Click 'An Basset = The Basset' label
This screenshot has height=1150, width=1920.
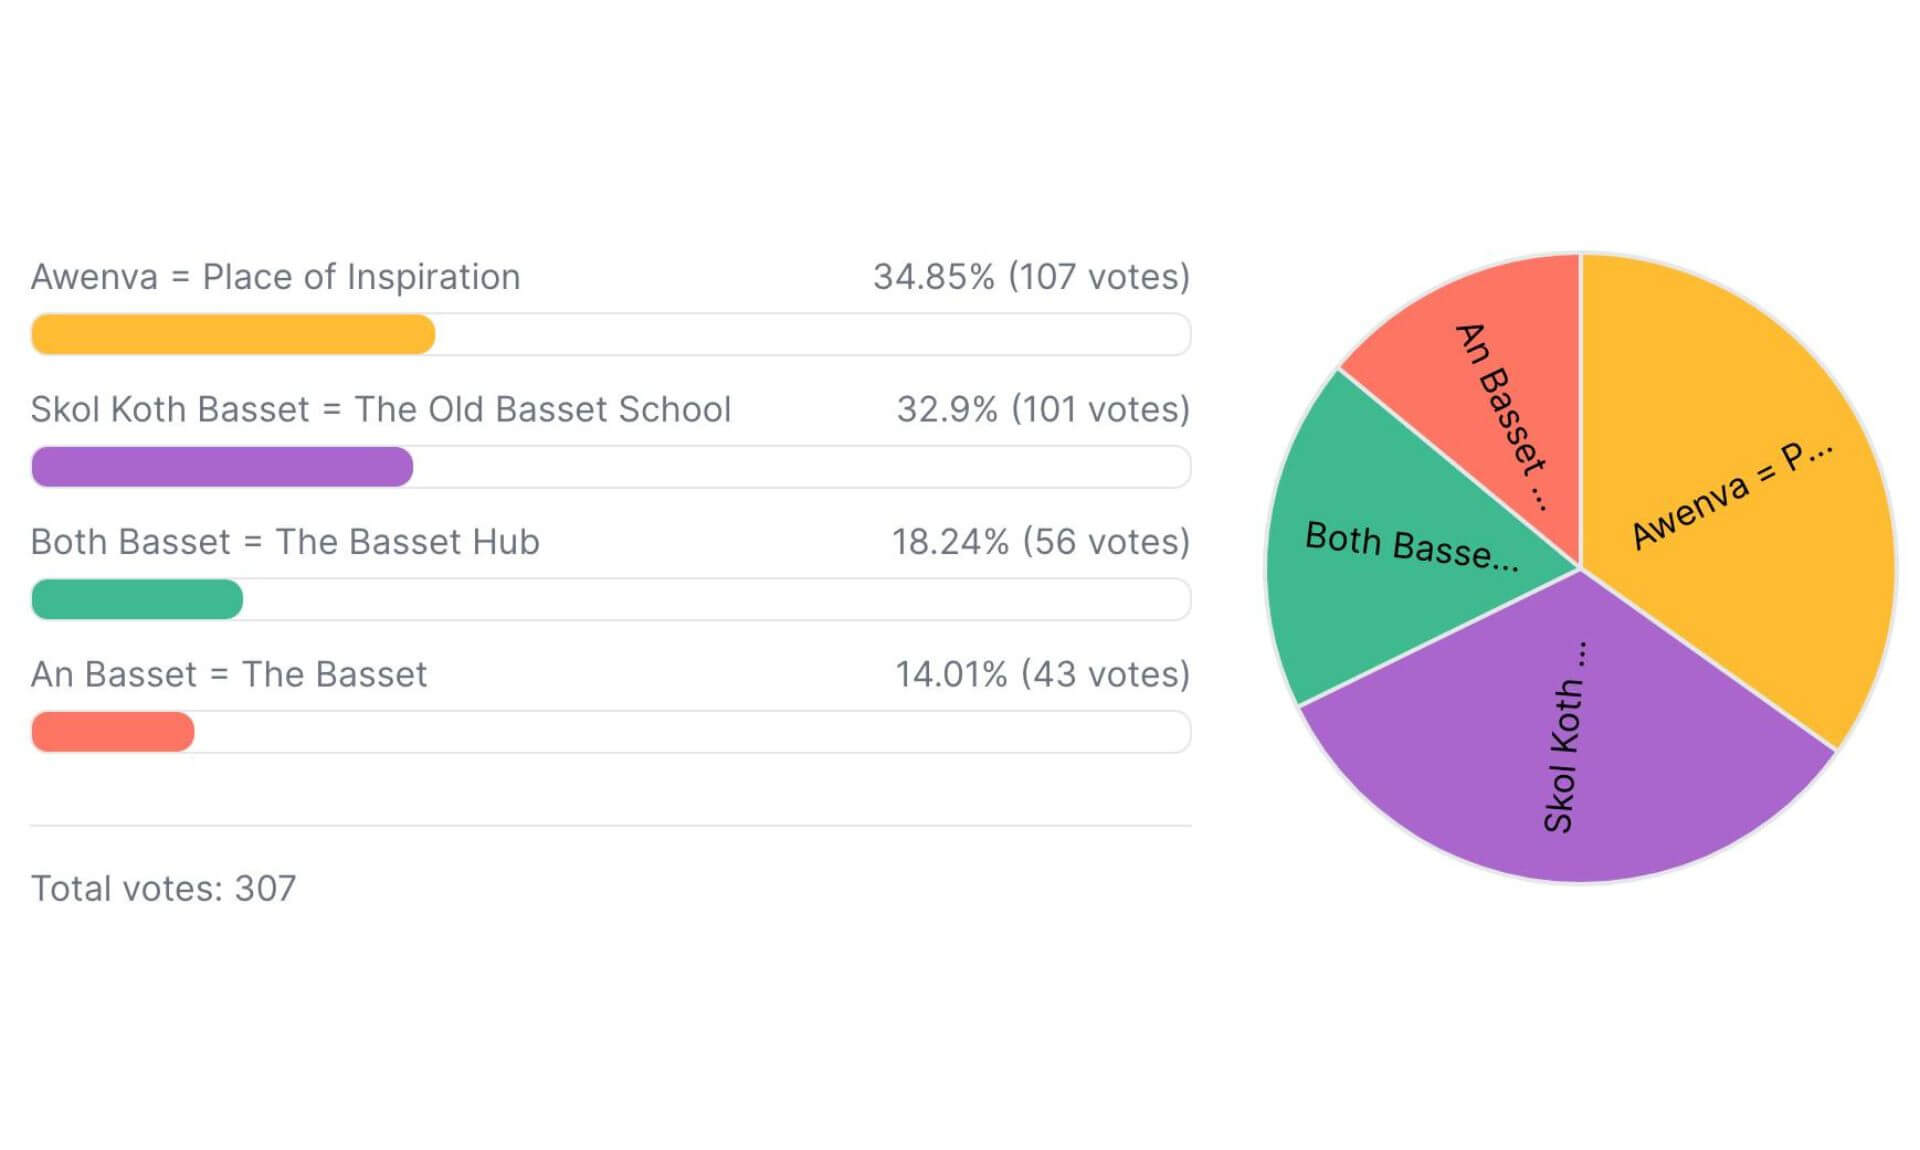coord(229,674)
